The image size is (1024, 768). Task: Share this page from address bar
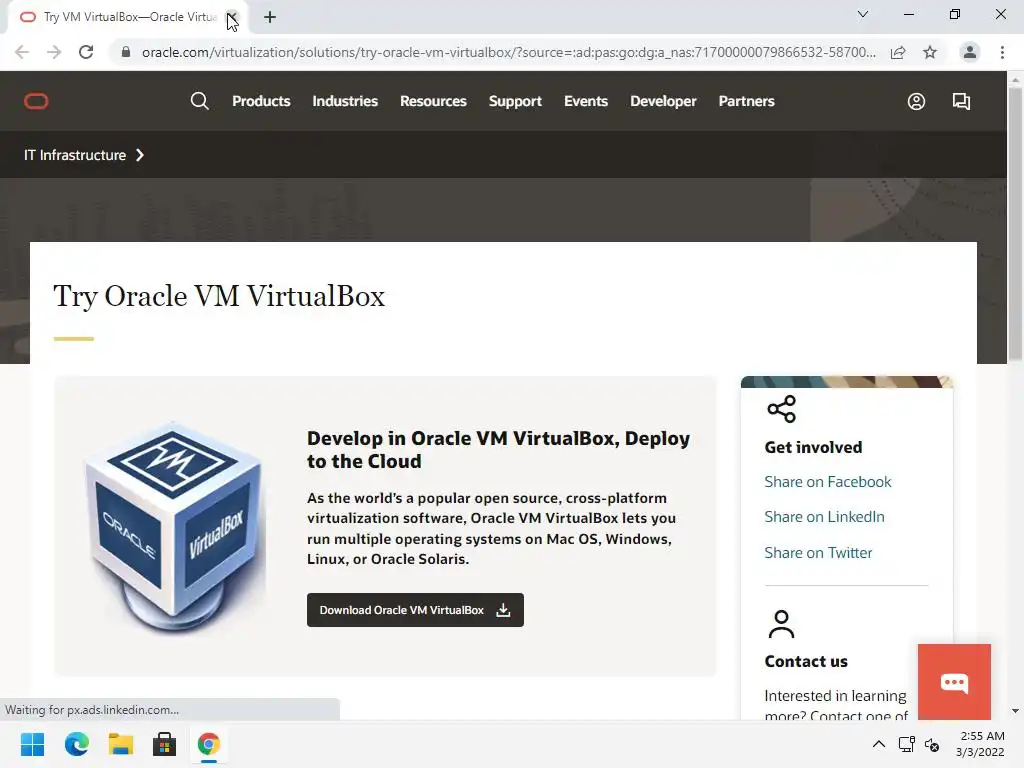pos(898,52)
